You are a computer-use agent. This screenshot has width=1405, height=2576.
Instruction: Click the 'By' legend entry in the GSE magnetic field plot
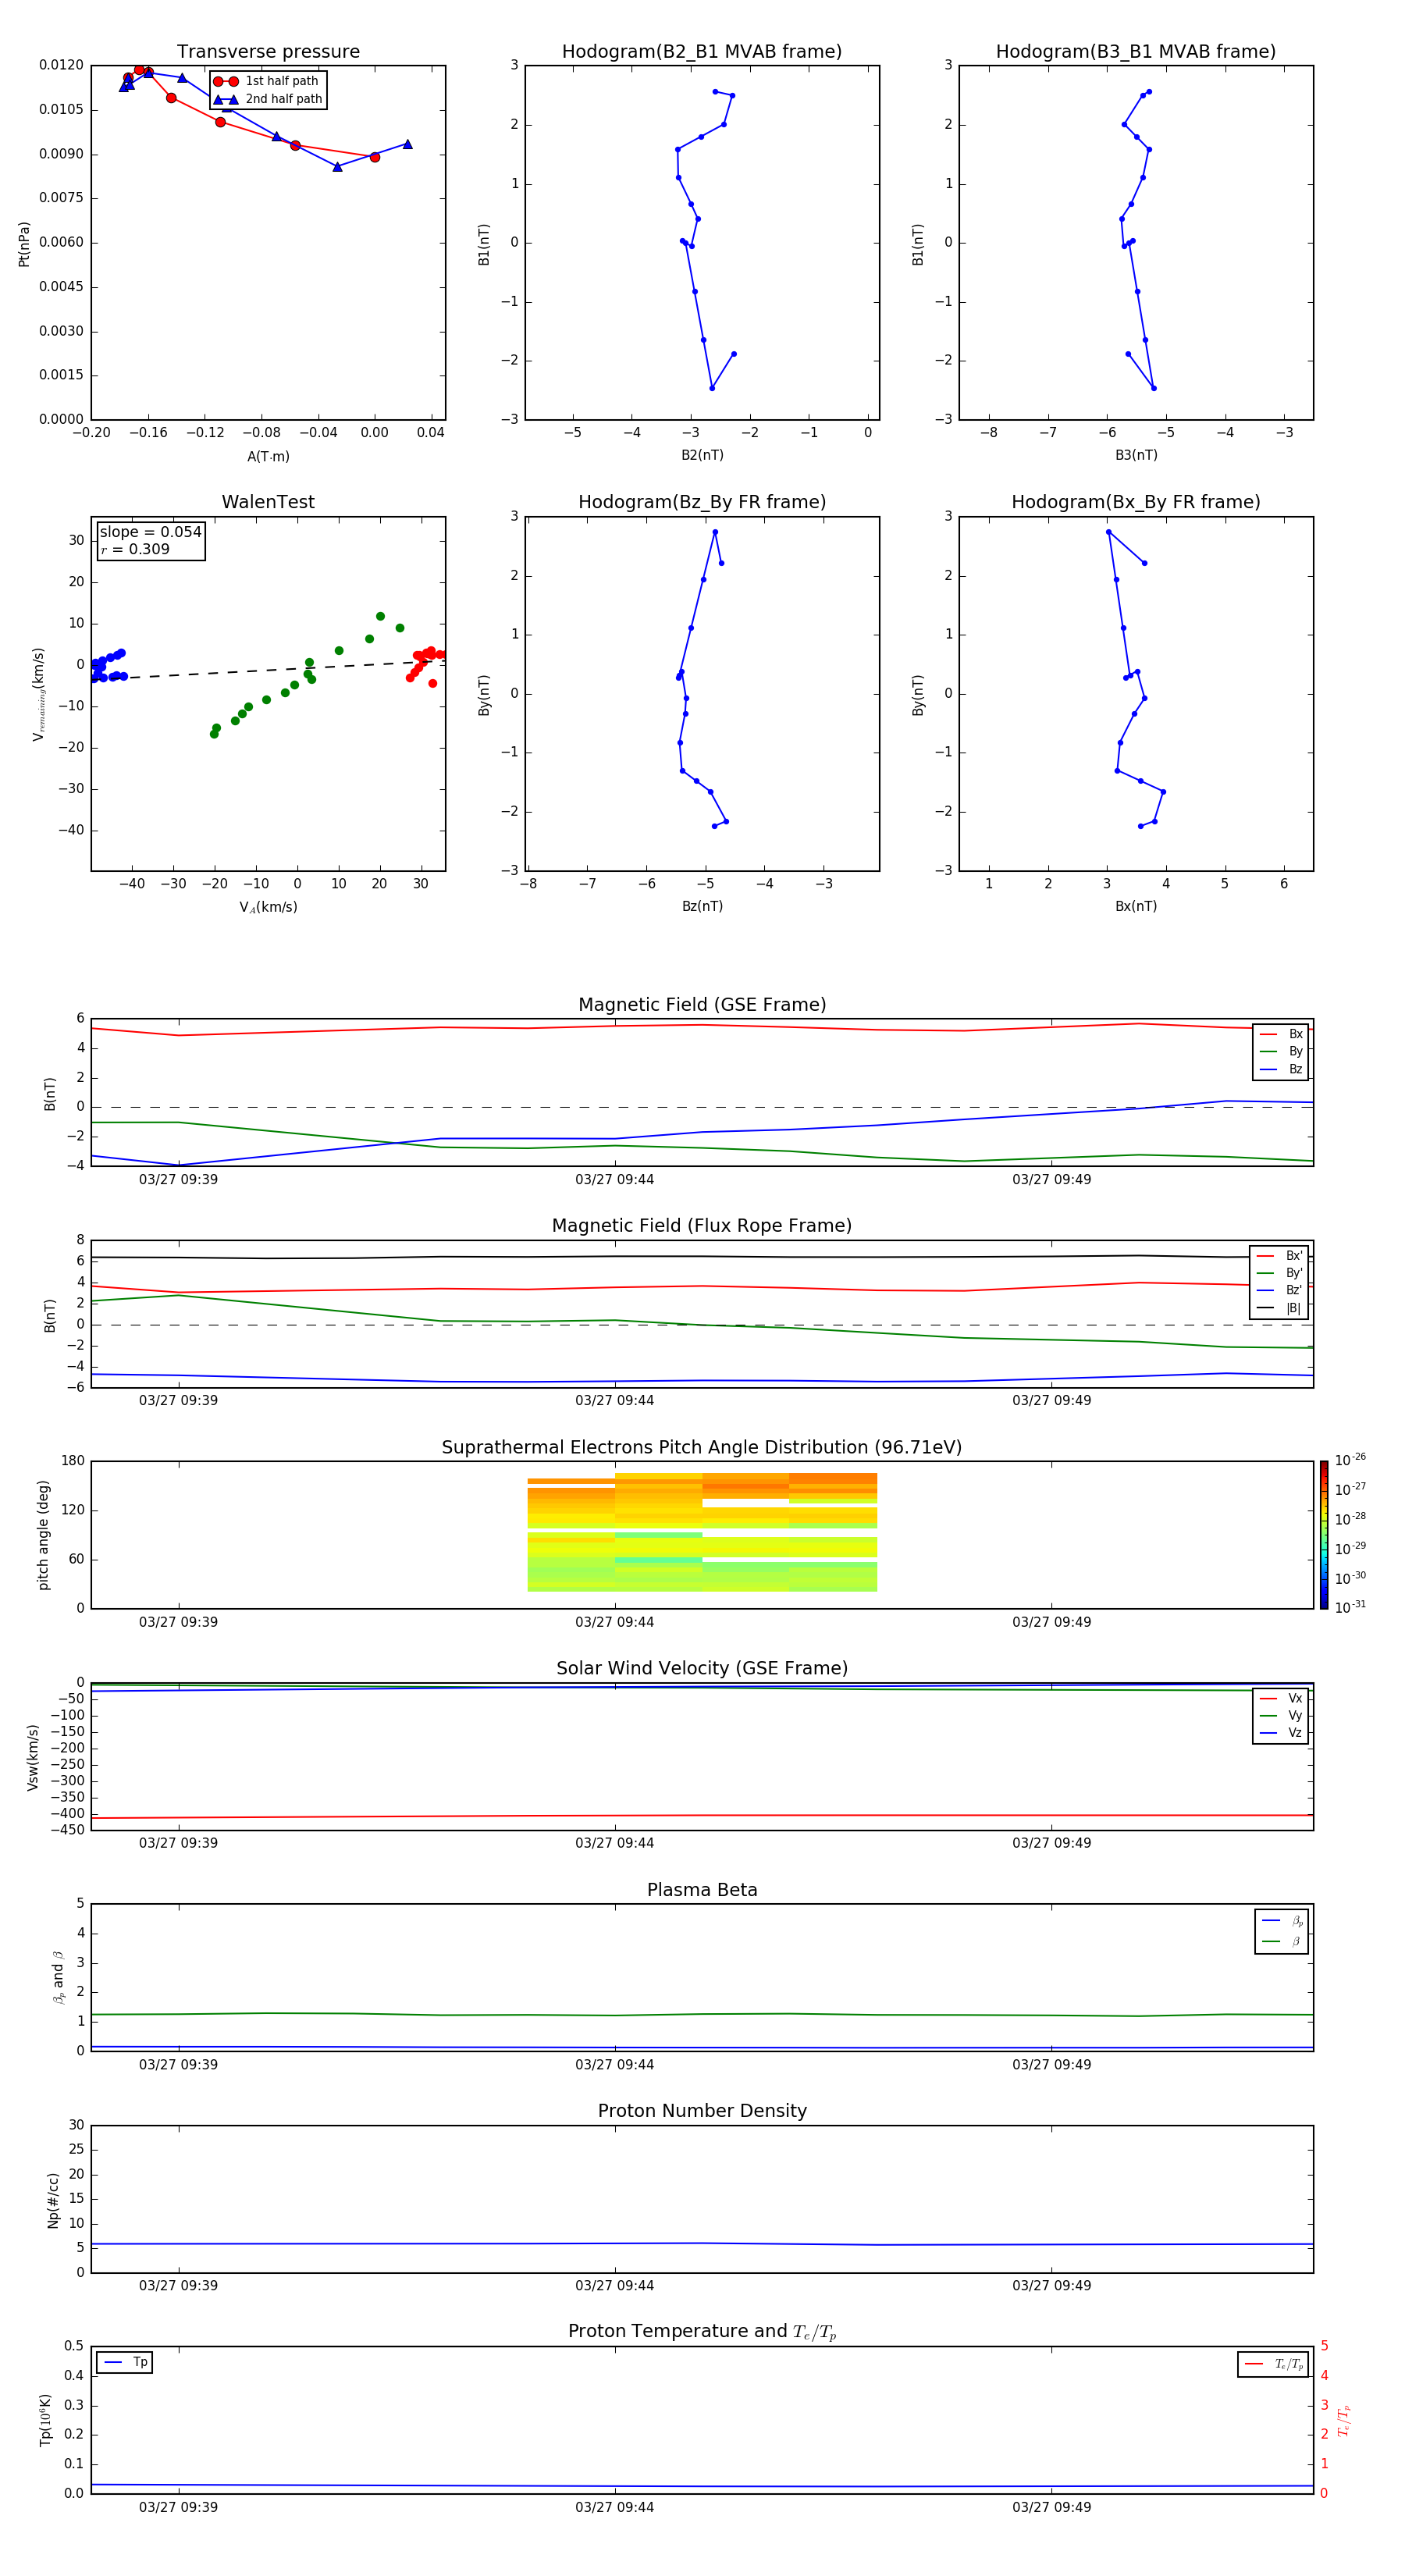point(1282,1051)
